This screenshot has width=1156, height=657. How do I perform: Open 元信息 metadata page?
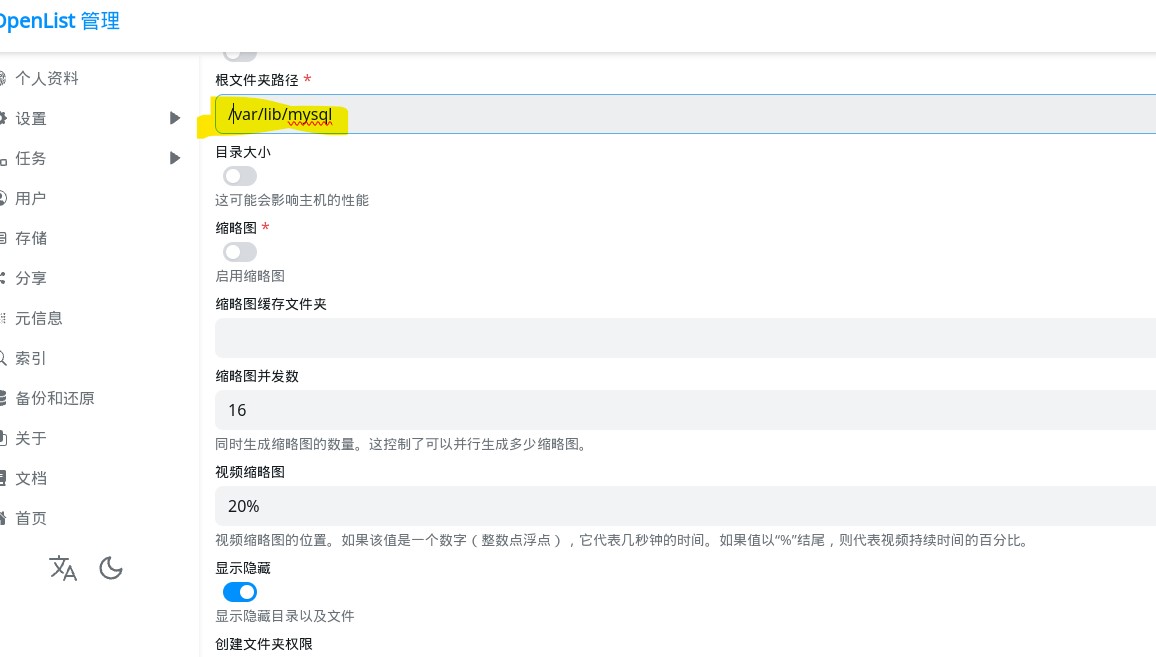pos(39,318)
